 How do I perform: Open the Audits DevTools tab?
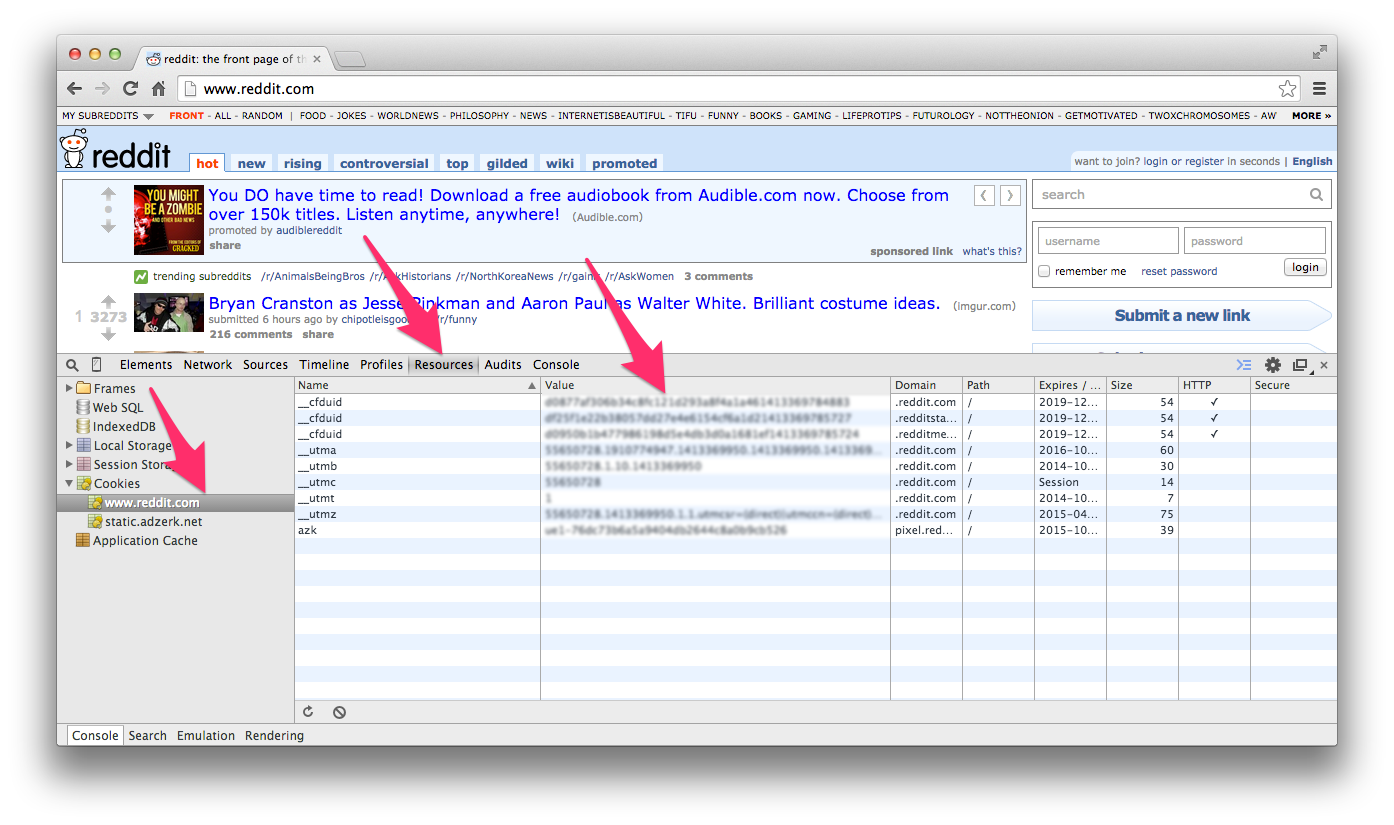(x=503, y=365)
